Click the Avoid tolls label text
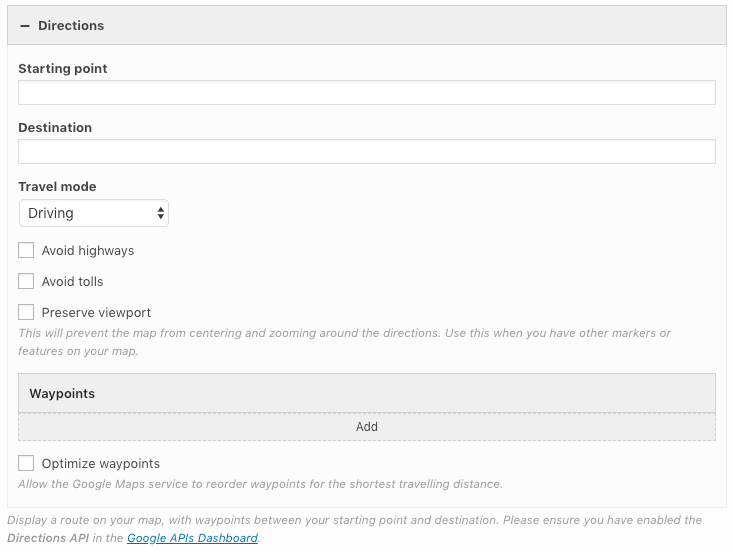Viewport: 733px width, 551px height. [x=72, y=281]
